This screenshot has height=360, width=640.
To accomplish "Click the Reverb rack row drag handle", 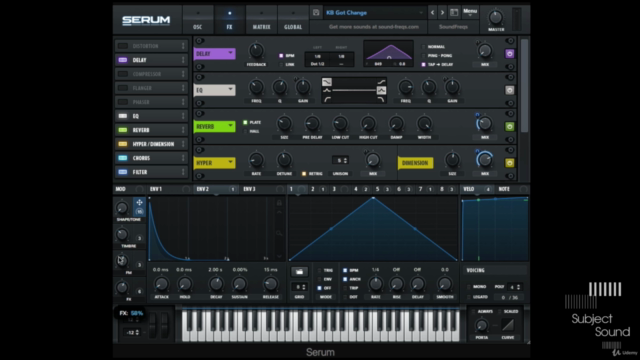I will (183, 130).
